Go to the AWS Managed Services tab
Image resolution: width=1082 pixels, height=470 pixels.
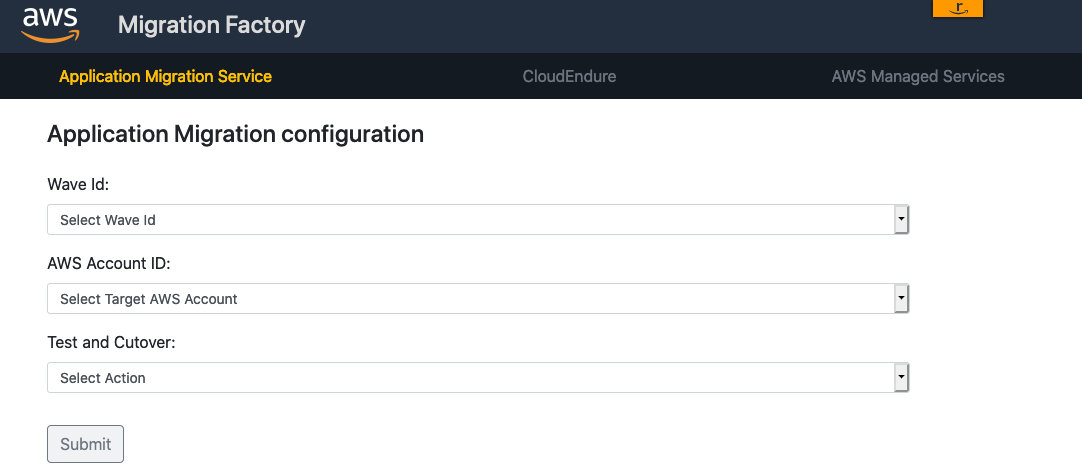[918, 76]
